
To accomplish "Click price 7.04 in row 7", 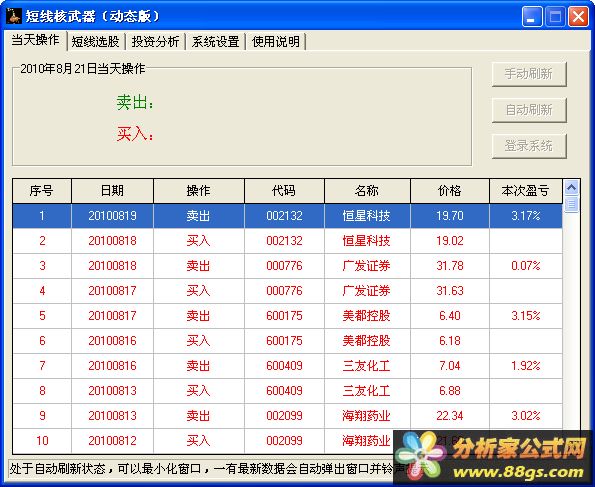I will click(450, 366).
